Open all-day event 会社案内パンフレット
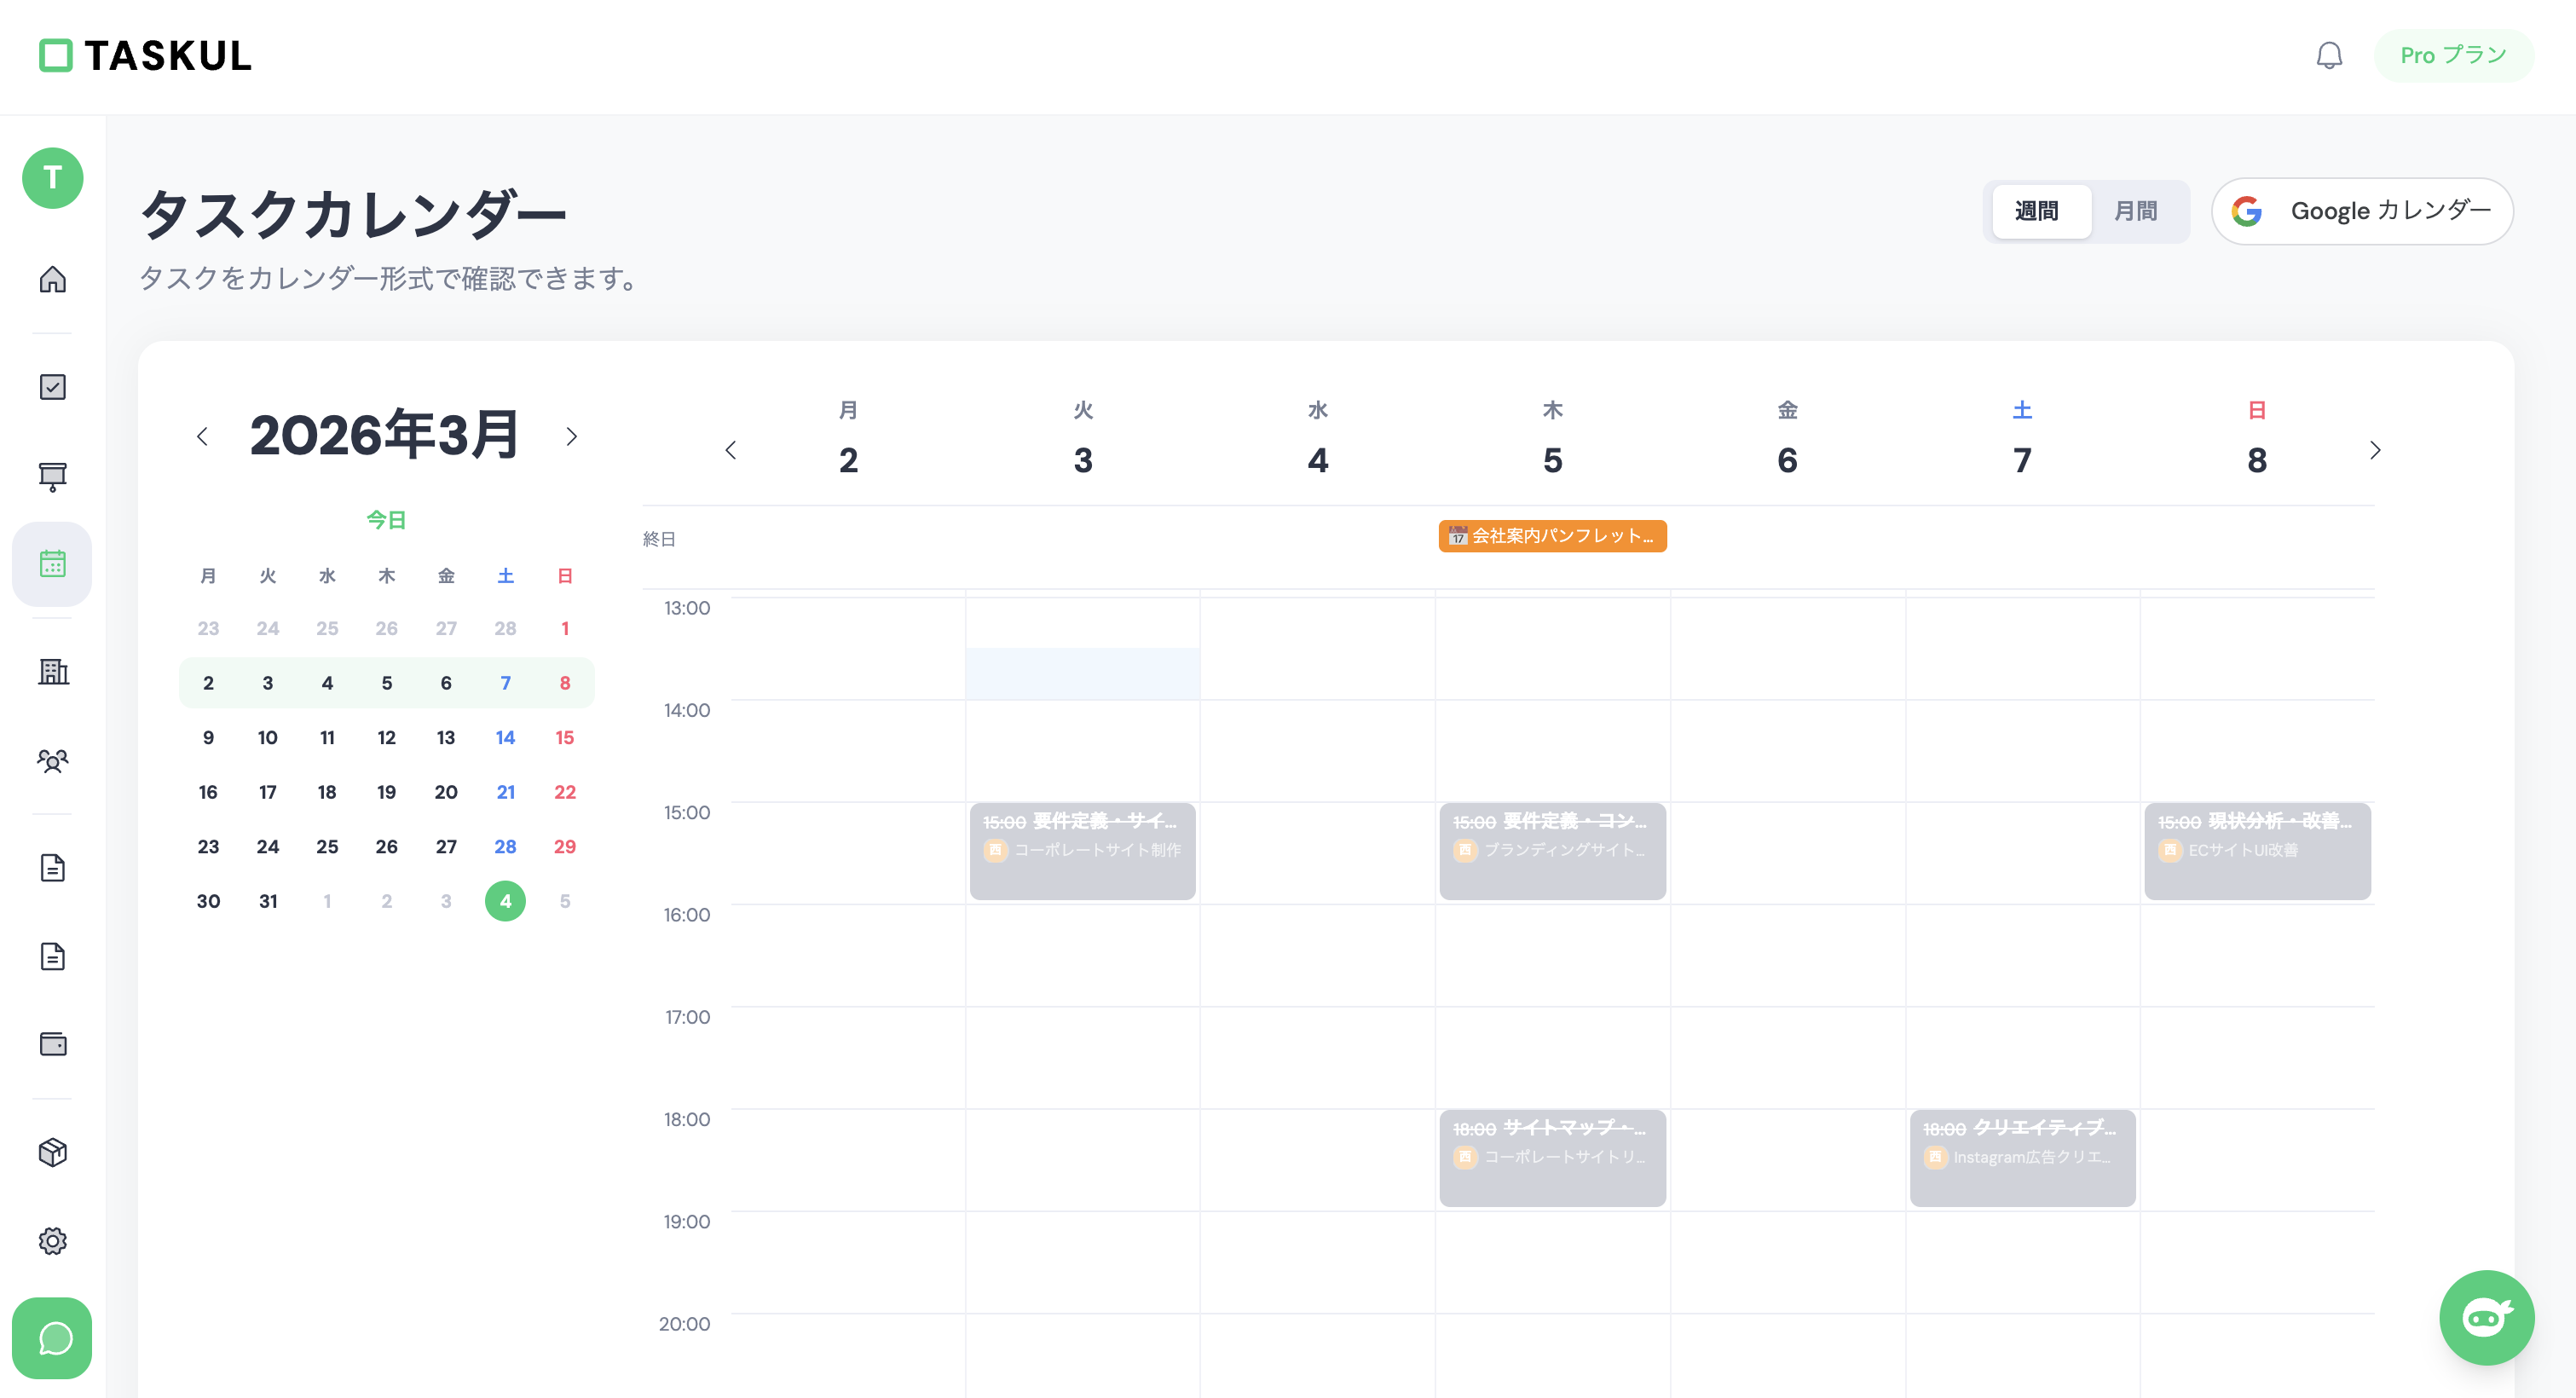Image resolution: width=2576 pixels, height=1398 pixels. point(1552,536)
